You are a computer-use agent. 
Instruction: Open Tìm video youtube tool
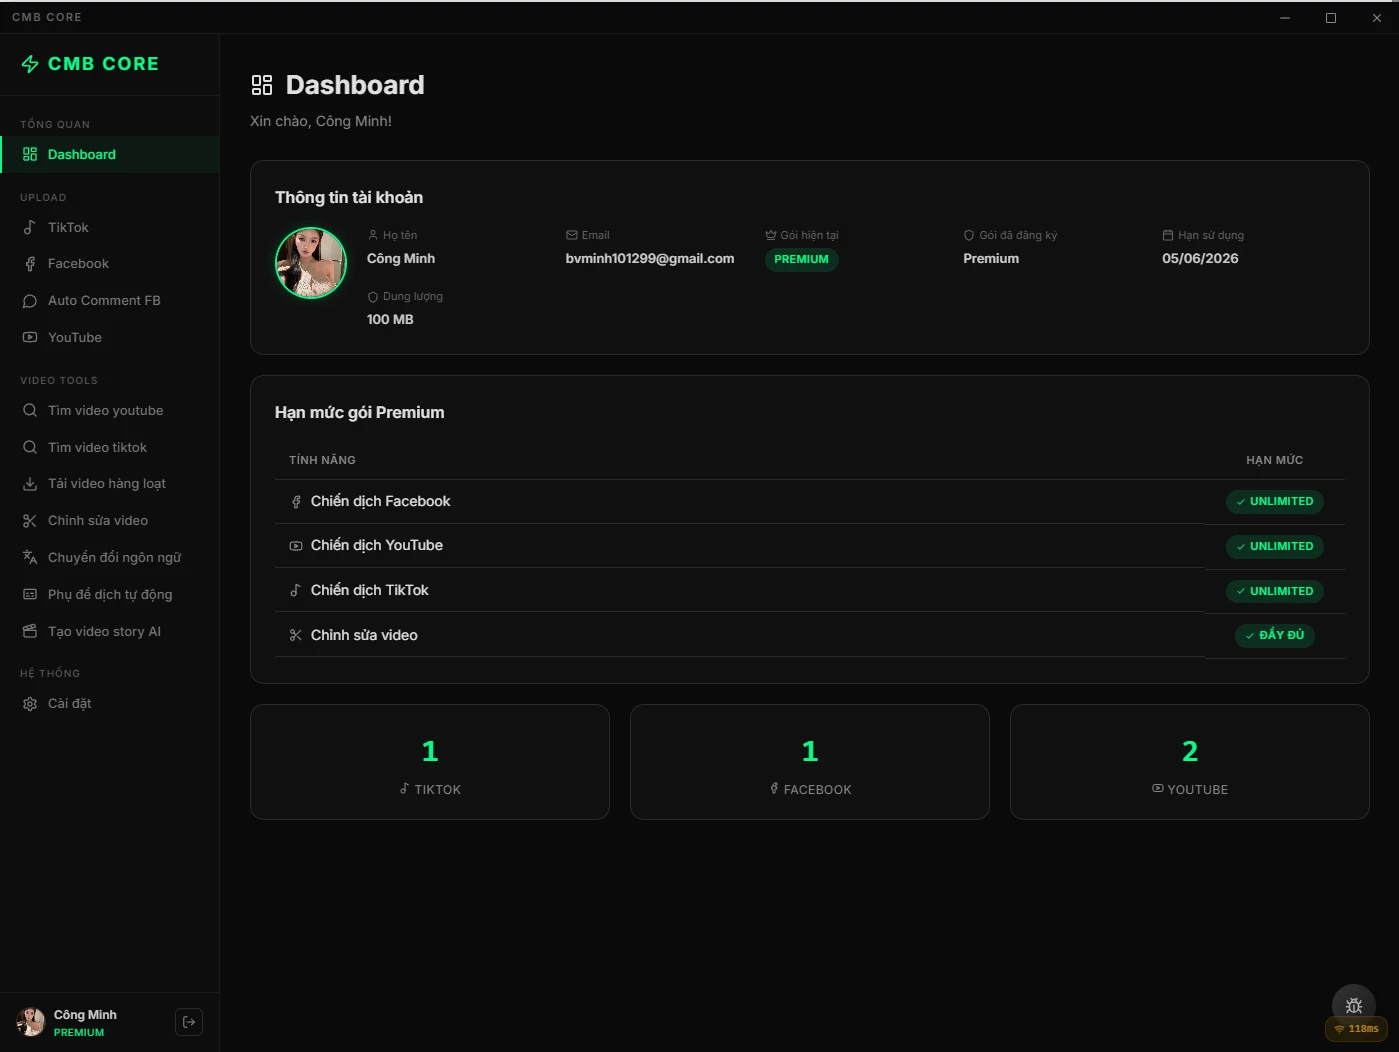point(105,411)
